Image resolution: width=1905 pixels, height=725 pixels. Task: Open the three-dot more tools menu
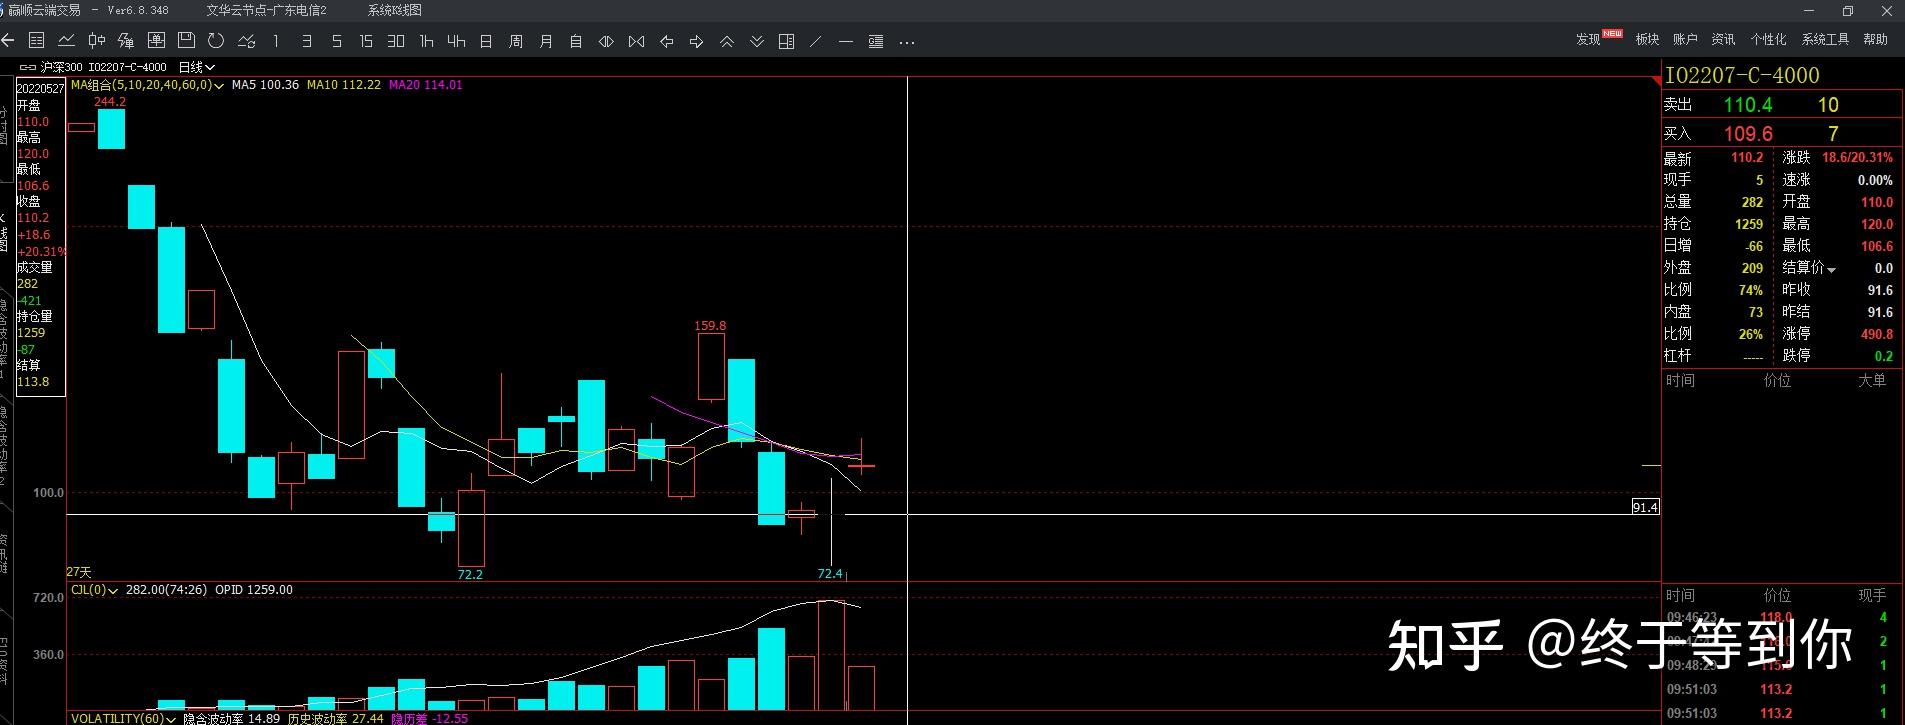[907, 42]
